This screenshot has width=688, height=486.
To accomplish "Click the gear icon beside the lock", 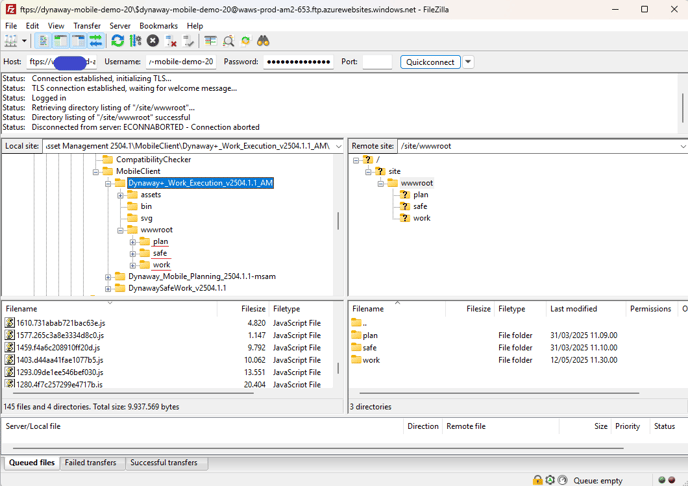I will (550, 480).
